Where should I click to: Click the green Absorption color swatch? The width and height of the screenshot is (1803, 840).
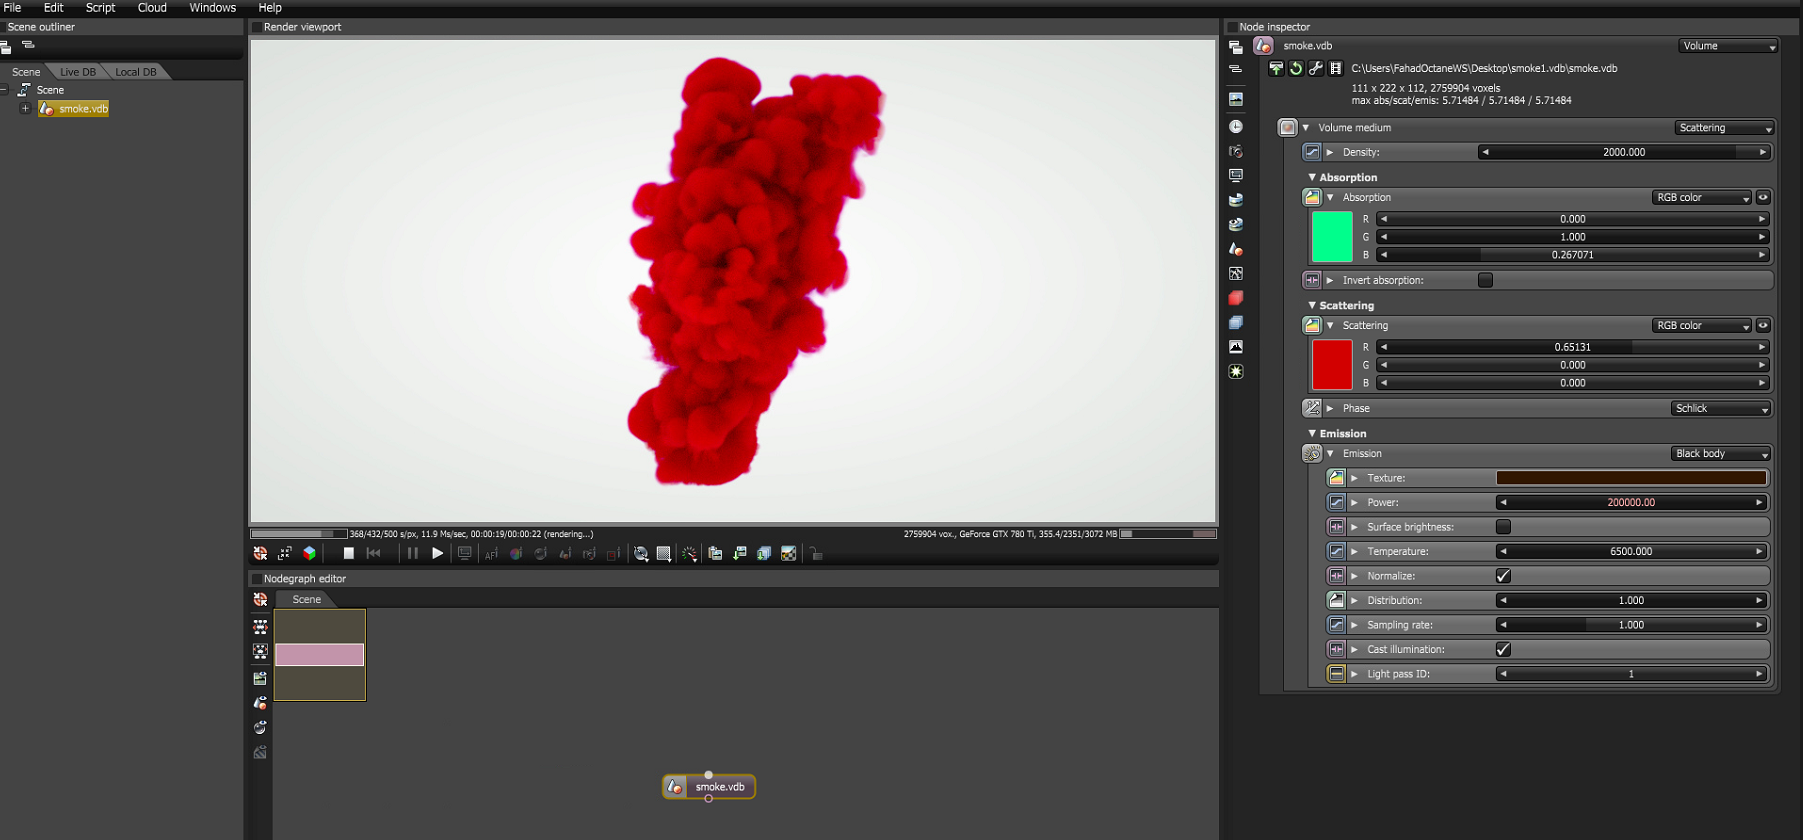pos(1332,237)
